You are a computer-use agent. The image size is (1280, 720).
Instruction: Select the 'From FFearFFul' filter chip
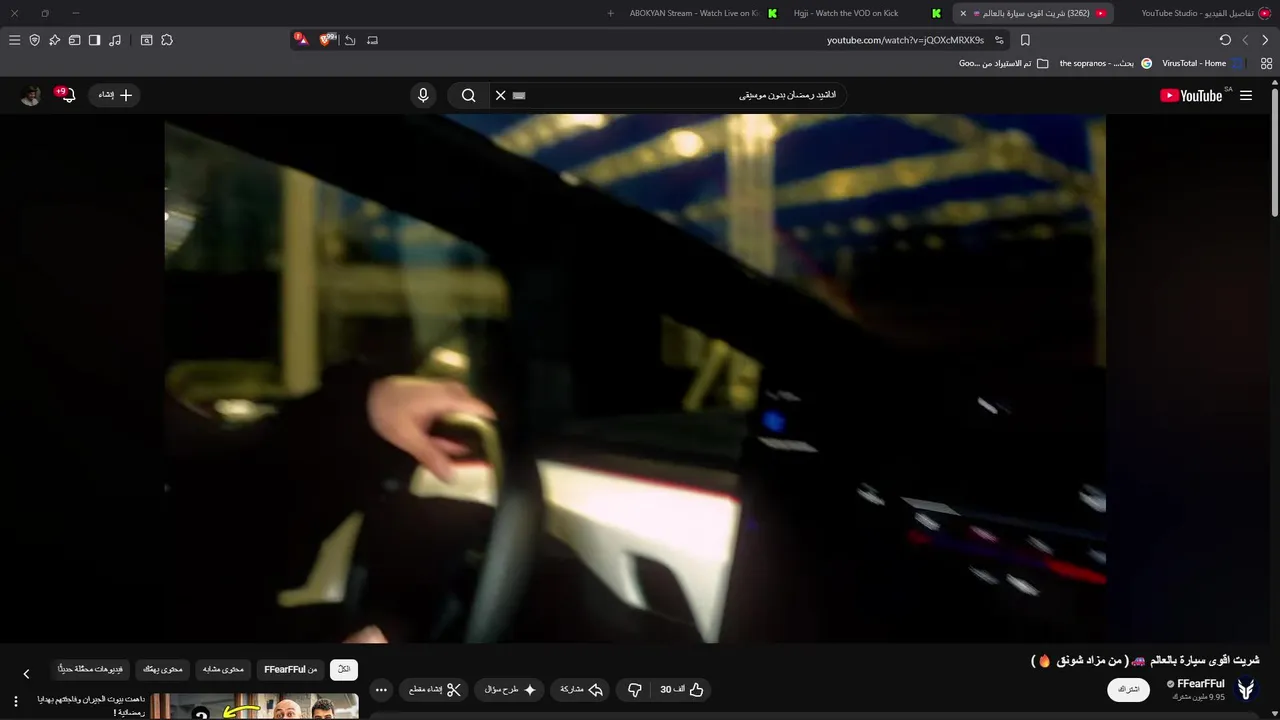(x=290, y=669)
